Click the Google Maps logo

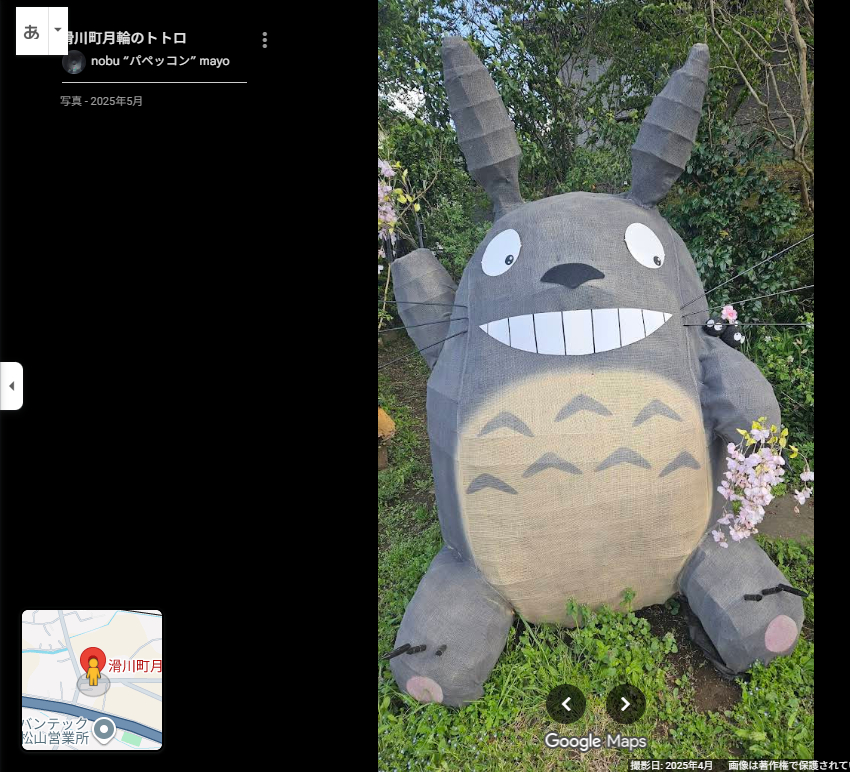(x=595, y=742)
